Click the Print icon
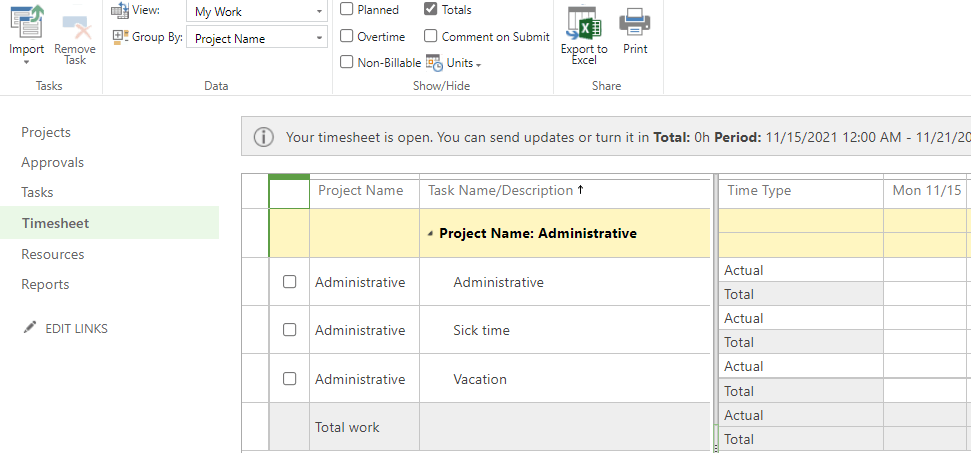This screenshot has width=971, height=453. tap(635, 23)
